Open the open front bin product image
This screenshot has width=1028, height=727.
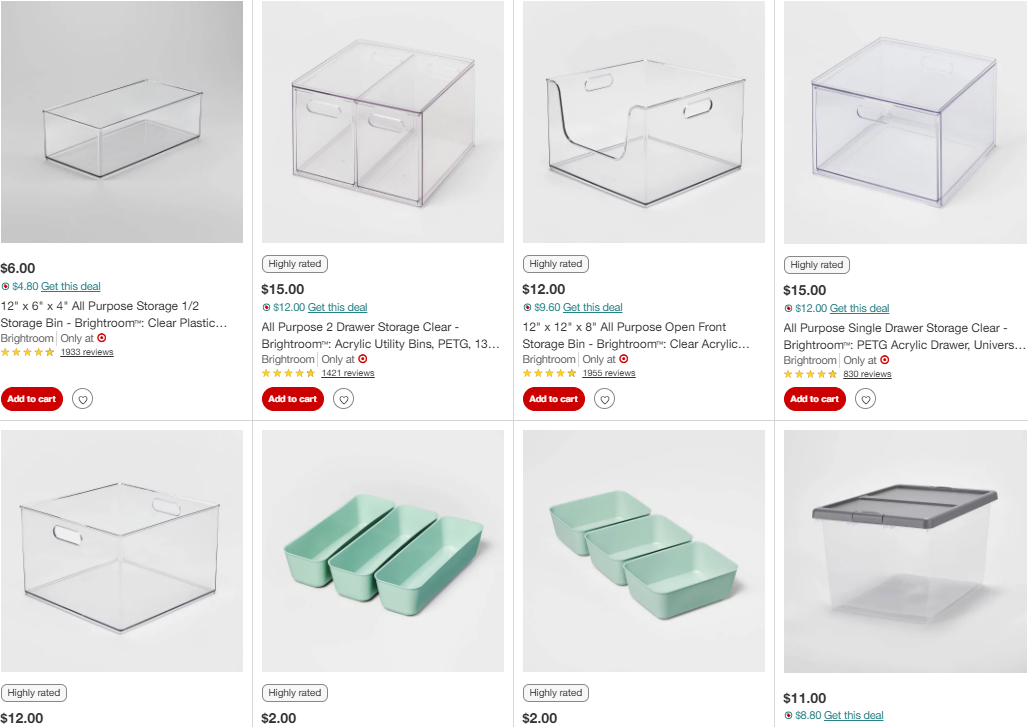pos(644,122)
